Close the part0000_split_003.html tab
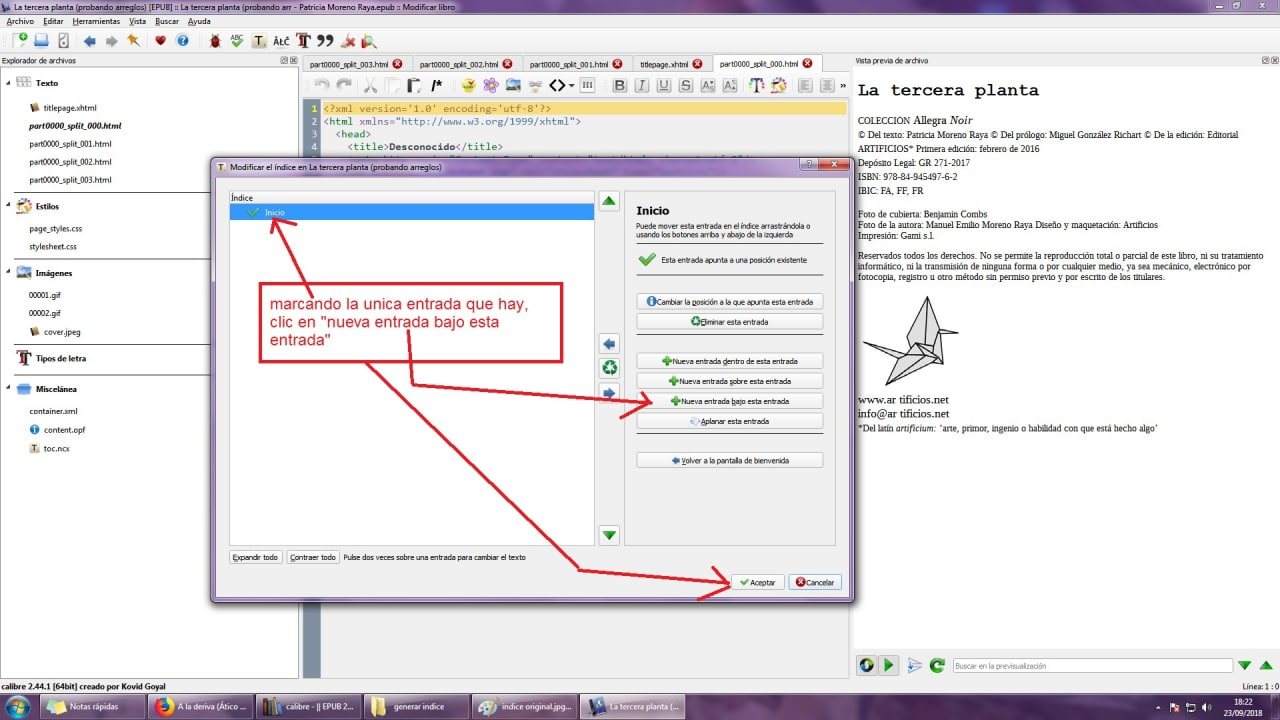 click(x=397, y=64)
